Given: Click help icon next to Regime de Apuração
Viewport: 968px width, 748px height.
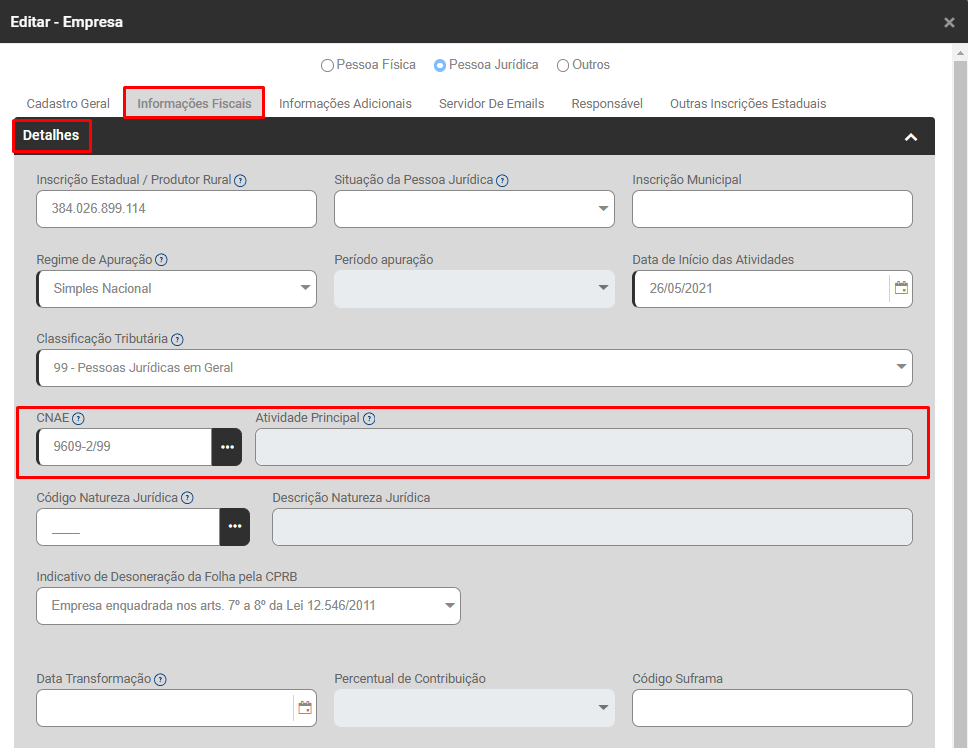Looking at the screenshot, I should pos(161,260).
